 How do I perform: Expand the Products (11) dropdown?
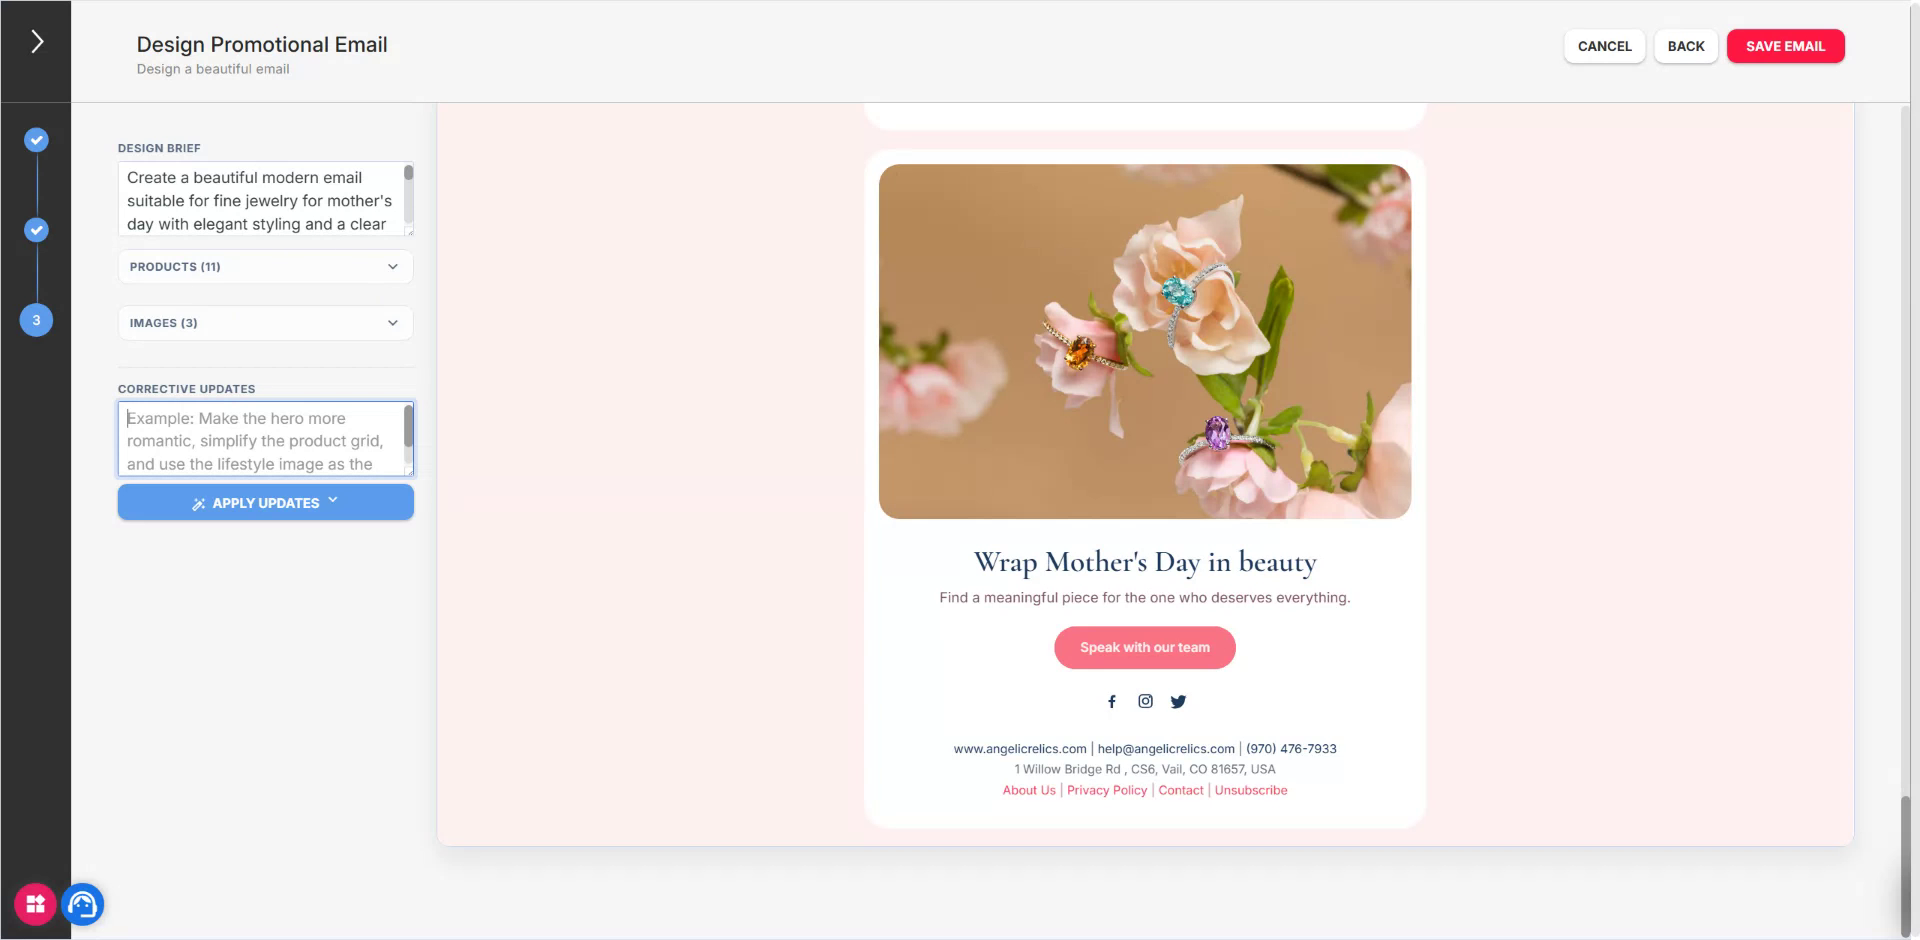pos(266,267)
